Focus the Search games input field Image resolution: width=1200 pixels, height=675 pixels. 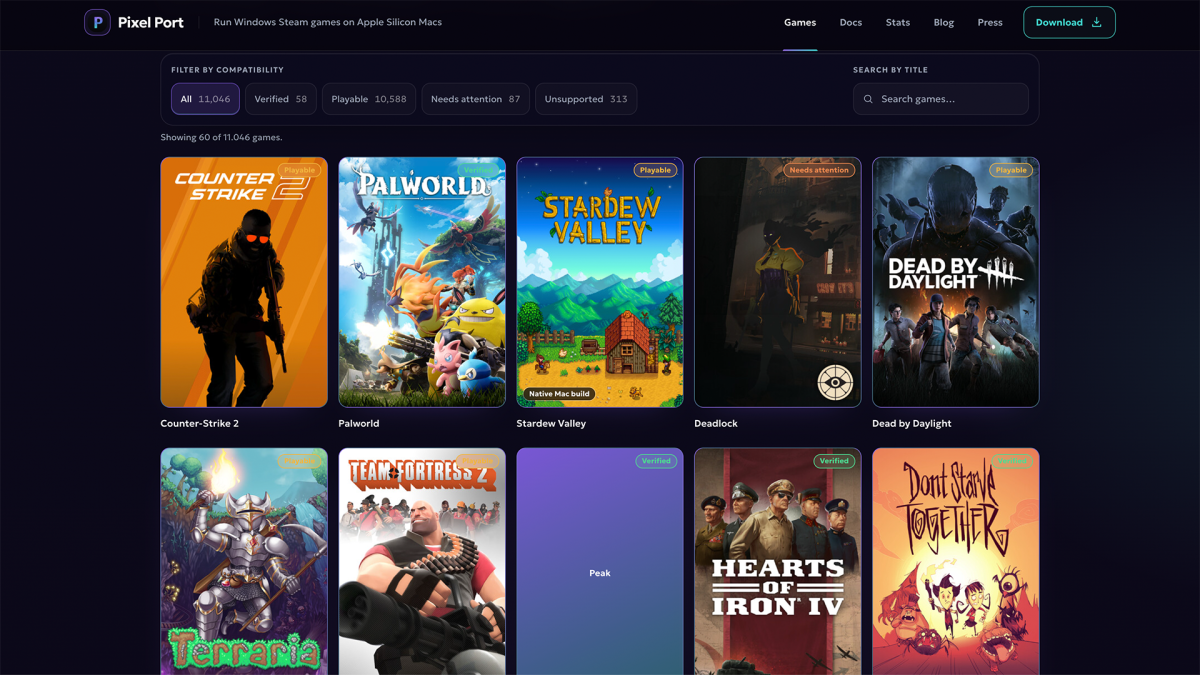[x=941, y=99]
